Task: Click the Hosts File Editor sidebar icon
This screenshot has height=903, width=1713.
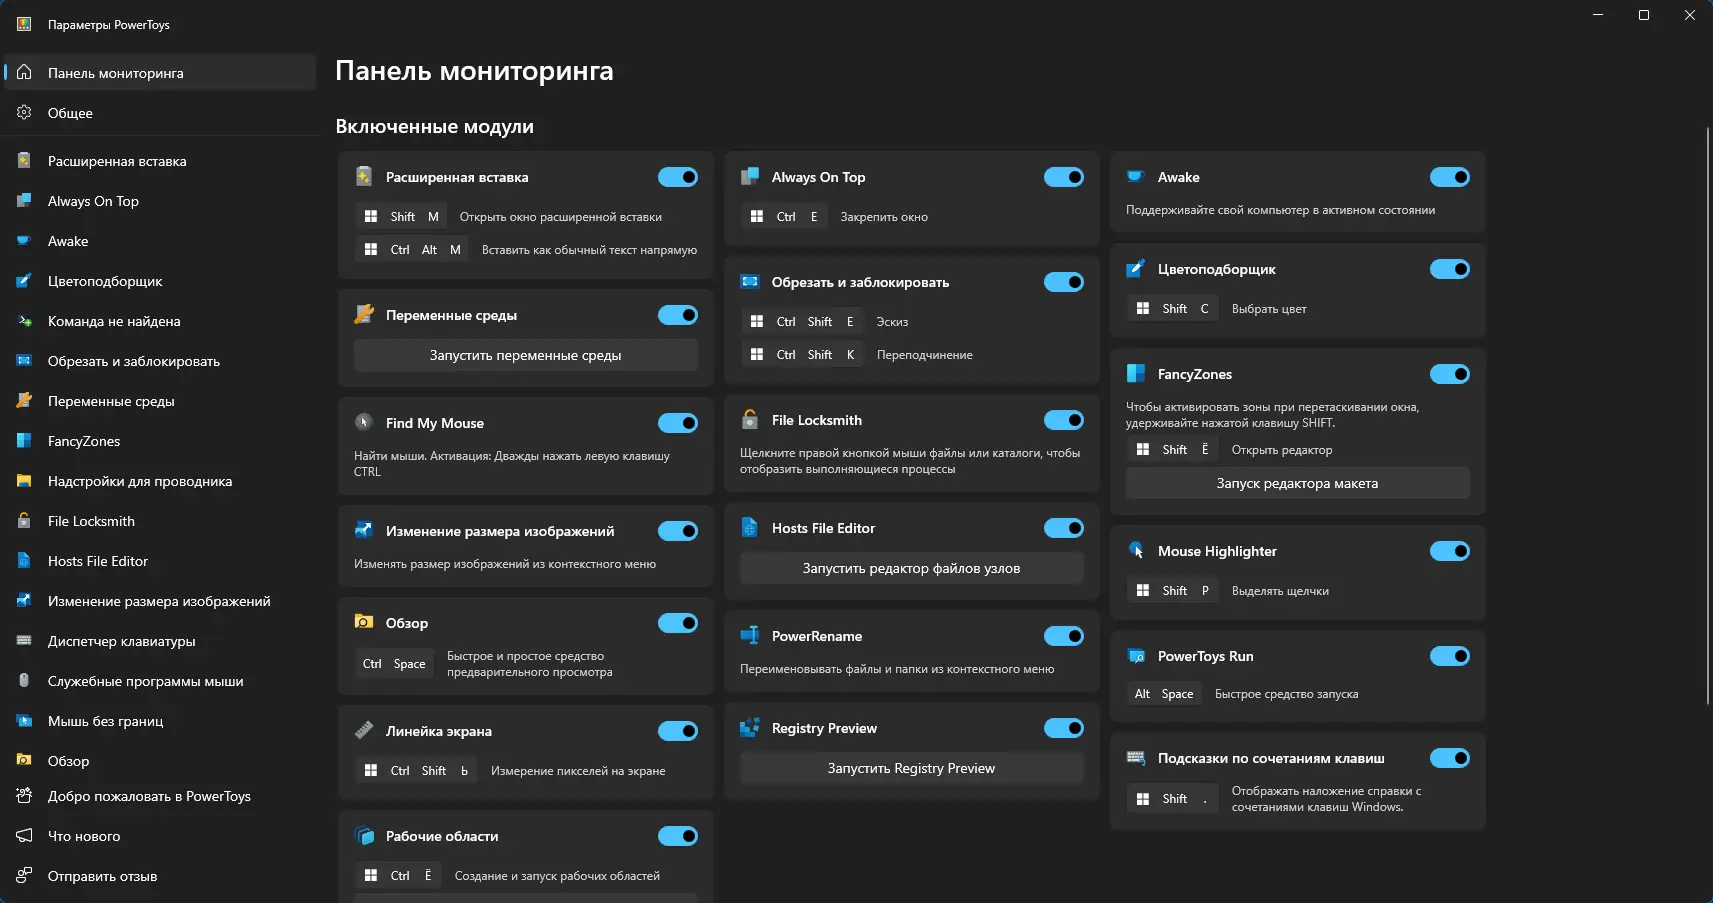Action: 24,561
